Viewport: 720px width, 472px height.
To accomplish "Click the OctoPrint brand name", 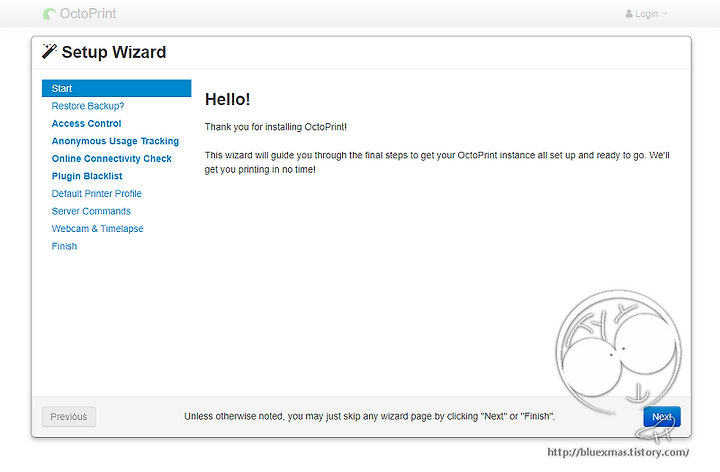I will coord(88,14).
